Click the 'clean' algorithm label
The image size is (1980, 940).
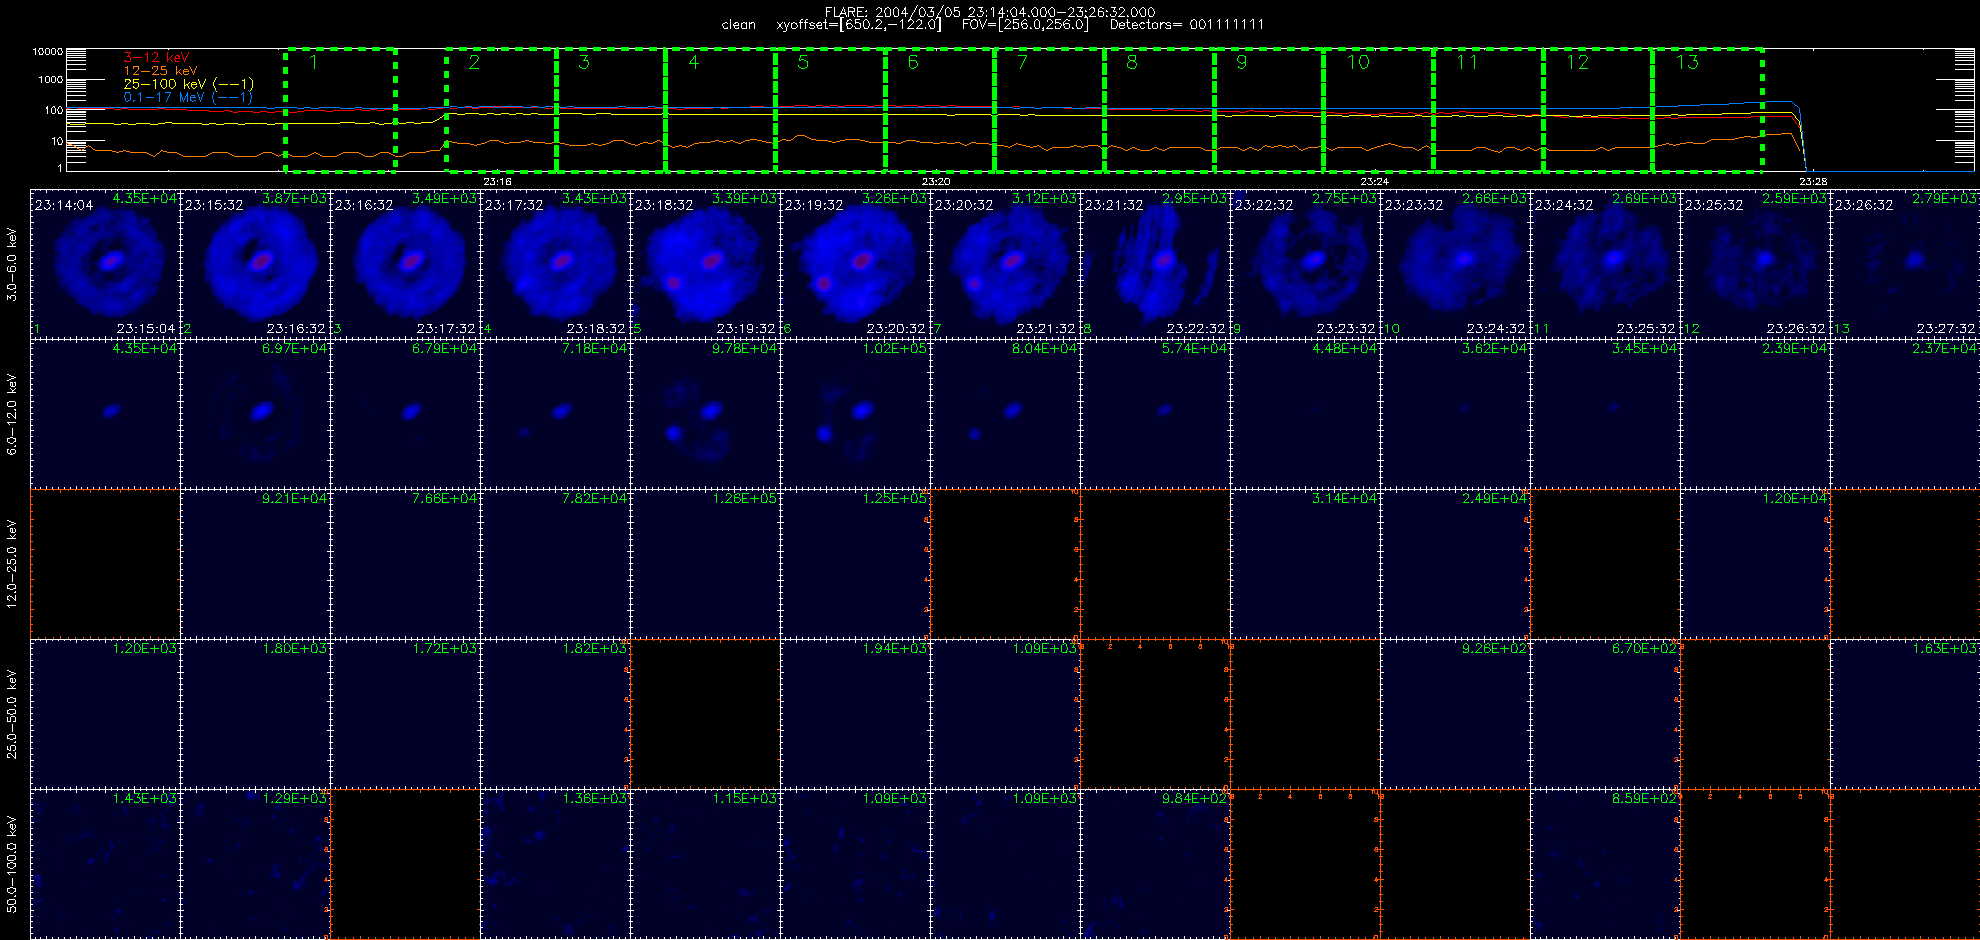(739, 25)
